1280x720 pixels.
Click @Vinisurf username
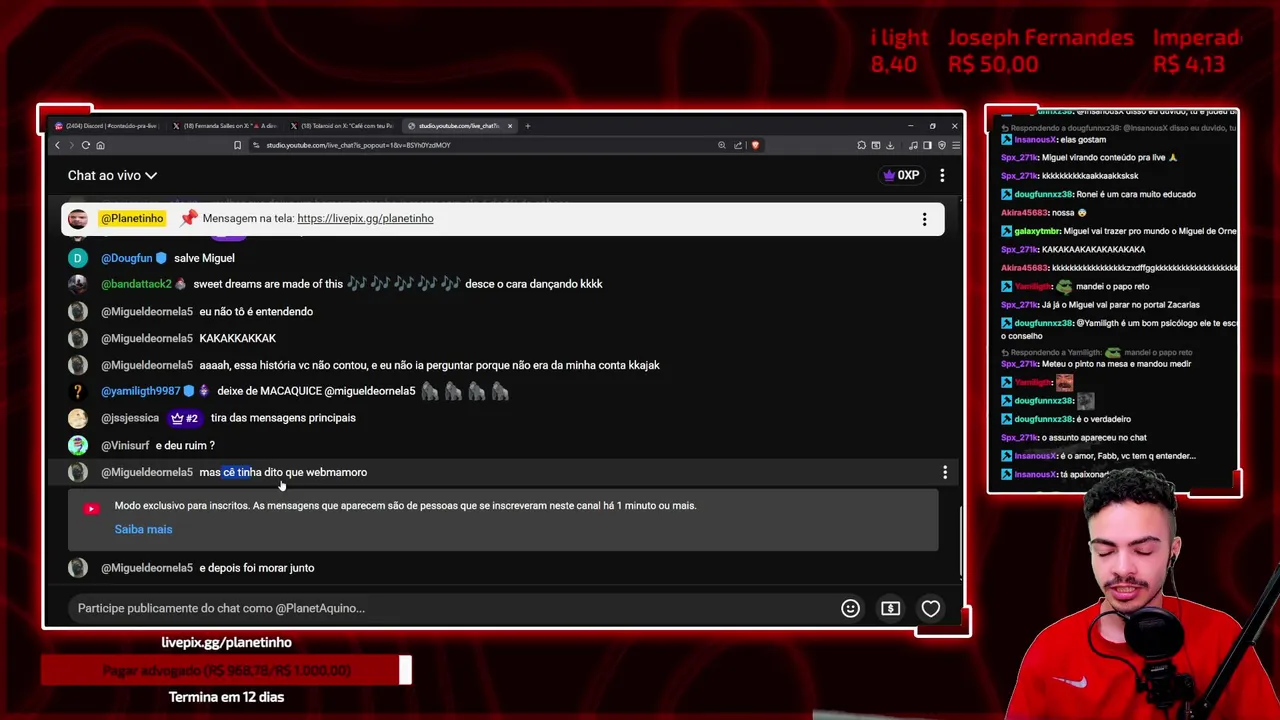pyautogui.click(x=125, y=445)
